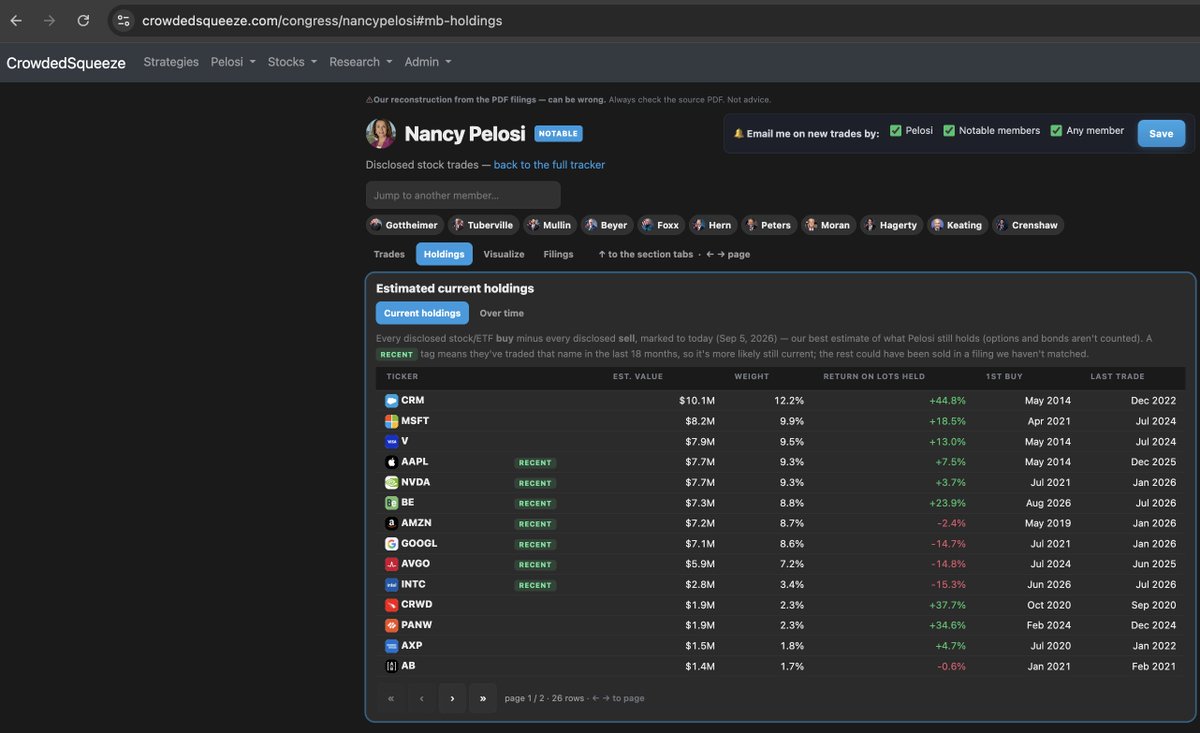
Task: Select the AB ticker logo icon
Action: tap(391, 666)
